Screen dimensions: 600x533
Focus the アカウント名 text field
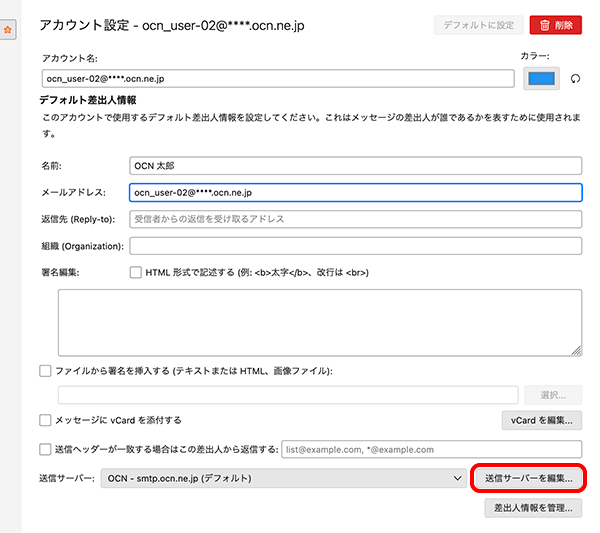(278, 79)
